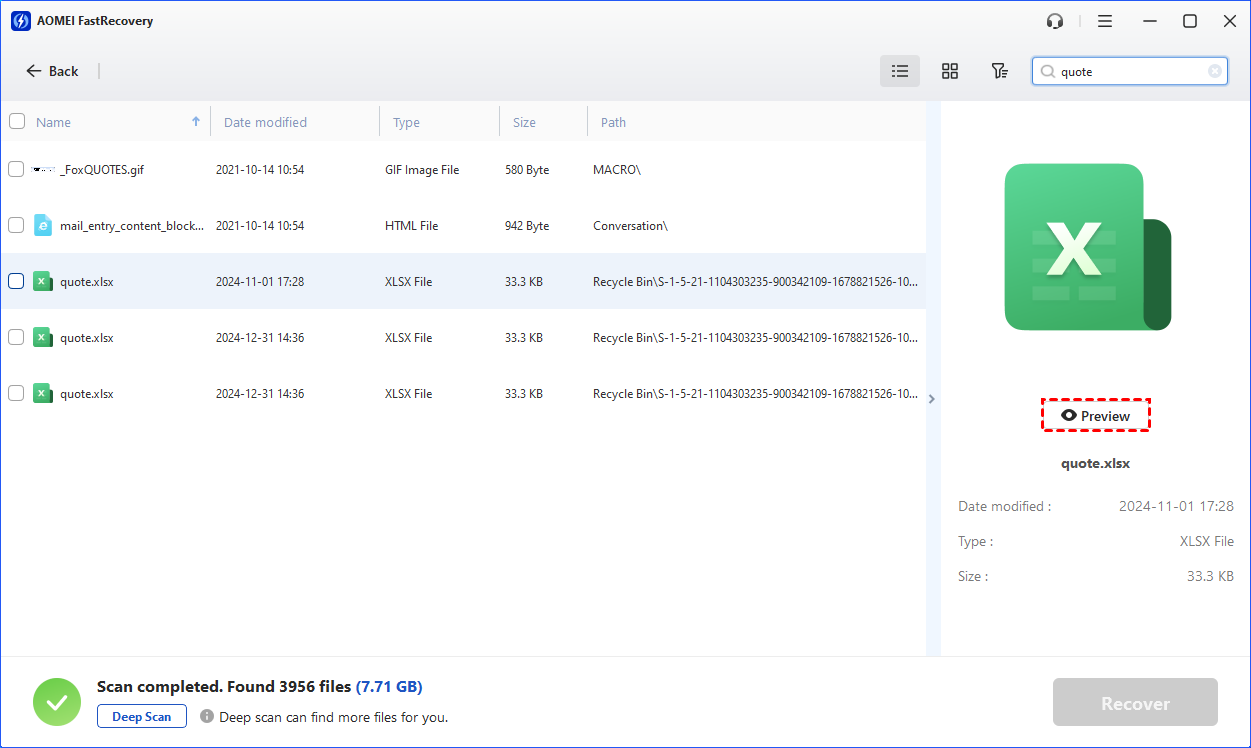Tick the select-all checkbox in header
The width and height of the screenshot is (1251, 748).
pos(17,121)
